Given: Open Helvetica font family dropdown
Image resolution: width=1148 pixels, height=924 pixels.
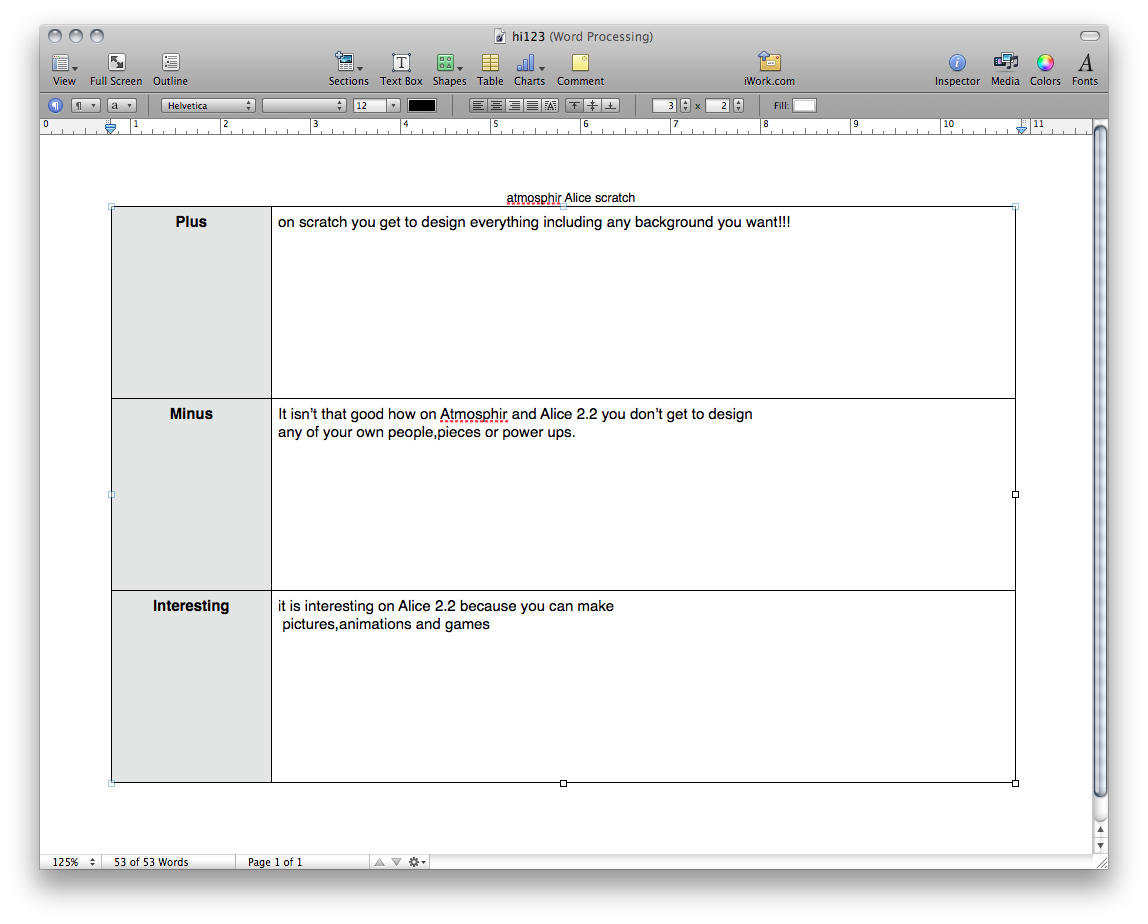Looking at the screenshot, I should [x=208, y=105].
